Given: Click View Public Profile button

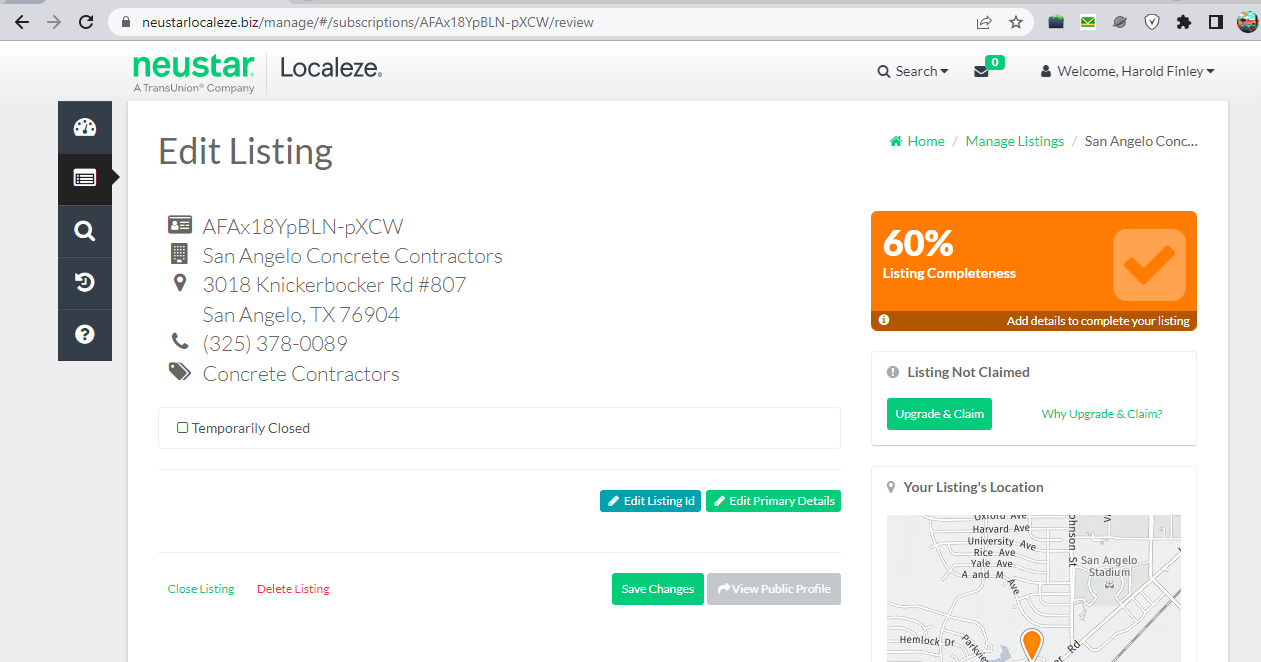Looking at the screenshot, I should coord(774,589).
